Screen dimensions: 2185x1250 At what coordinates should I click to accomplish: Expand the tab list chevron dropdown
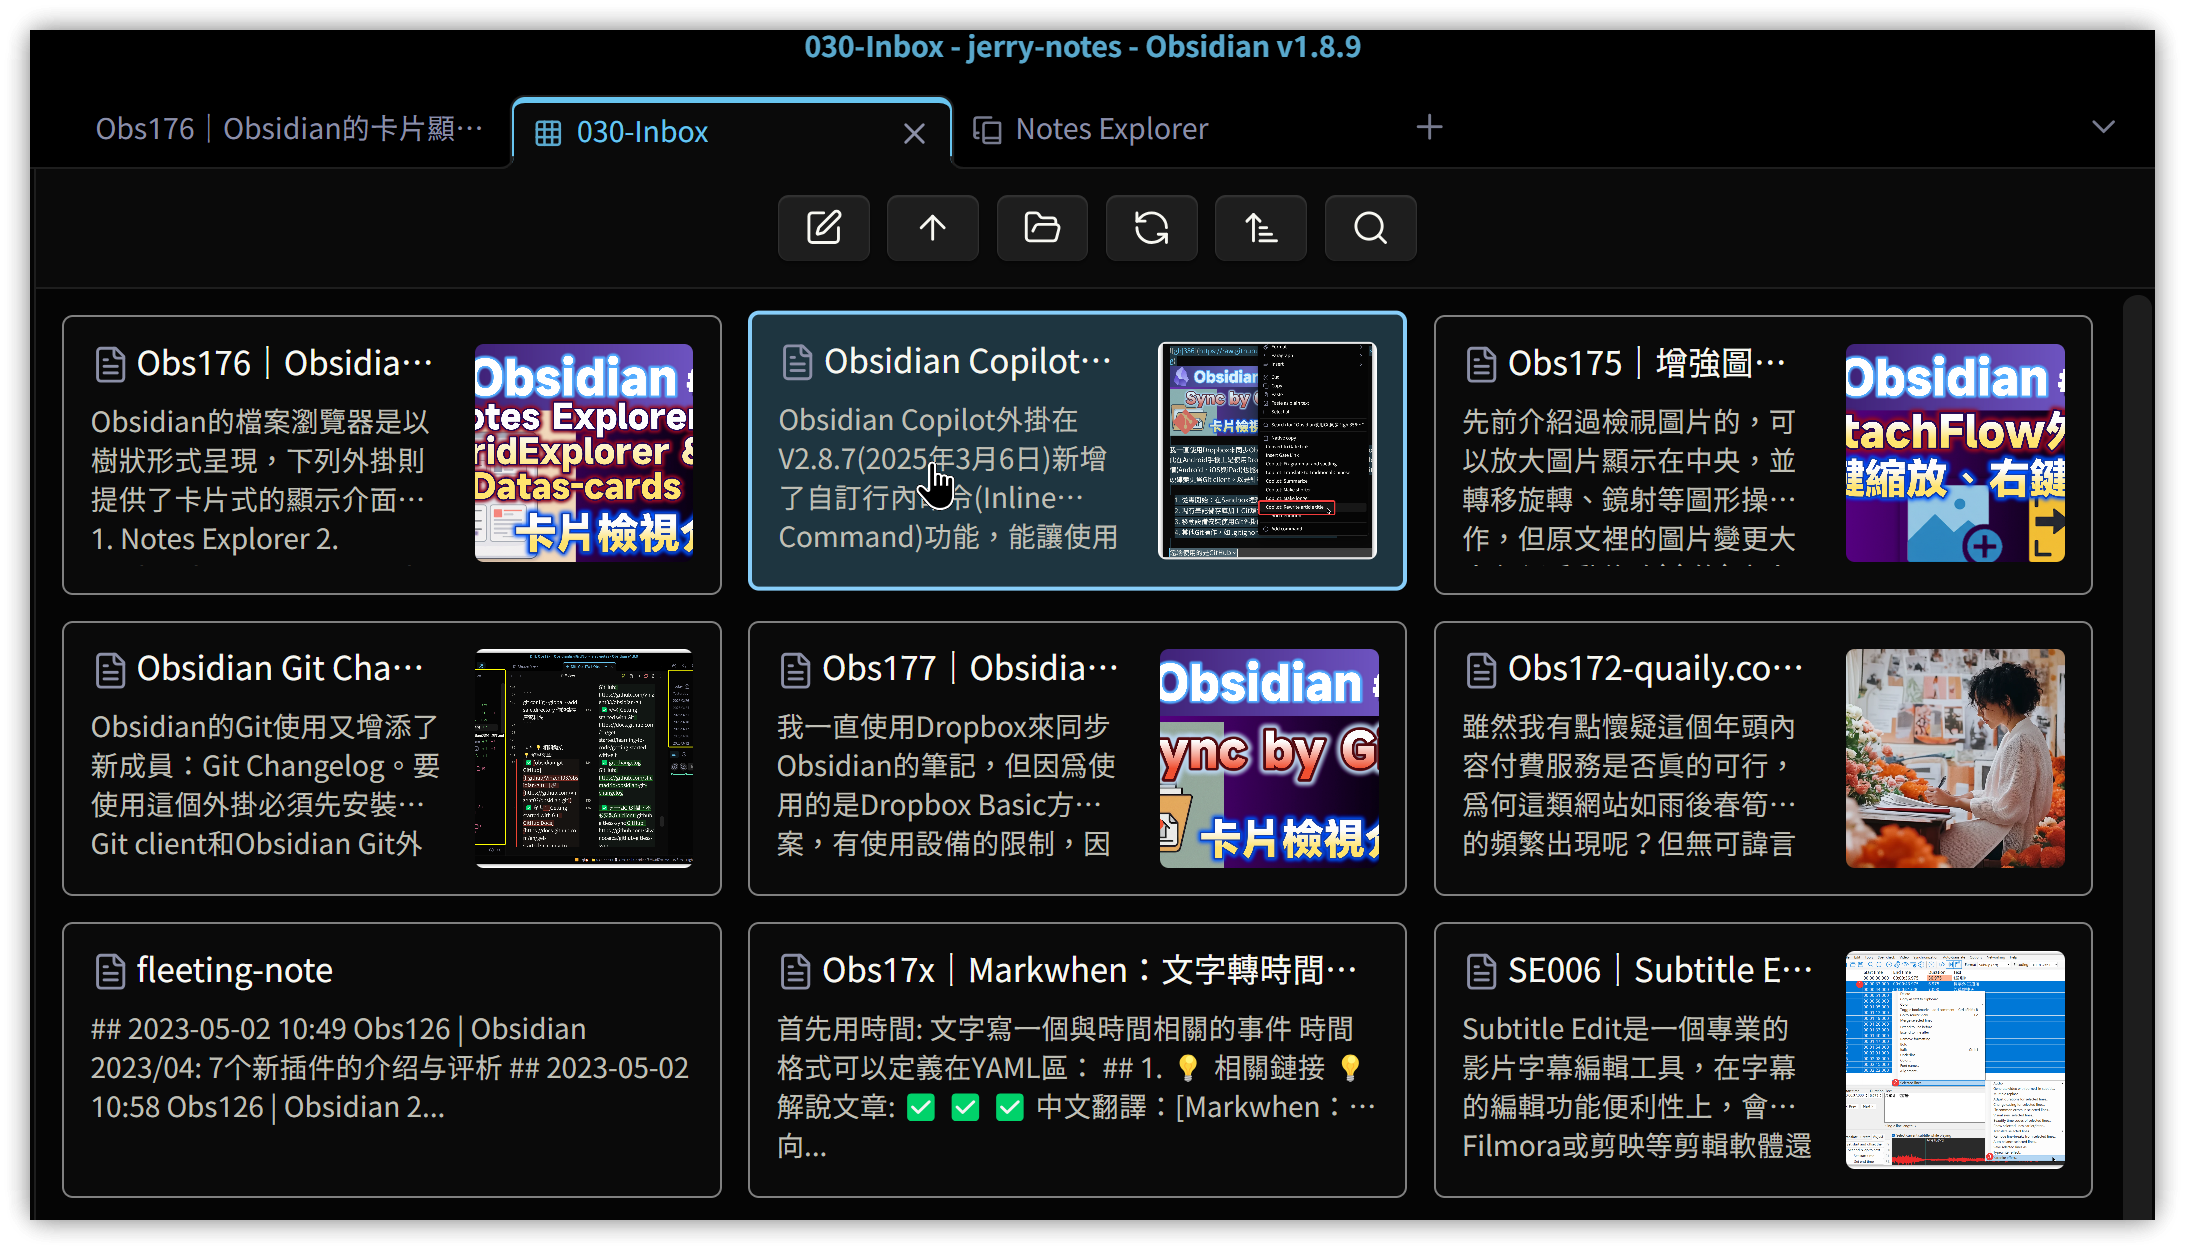[2103, 127]
